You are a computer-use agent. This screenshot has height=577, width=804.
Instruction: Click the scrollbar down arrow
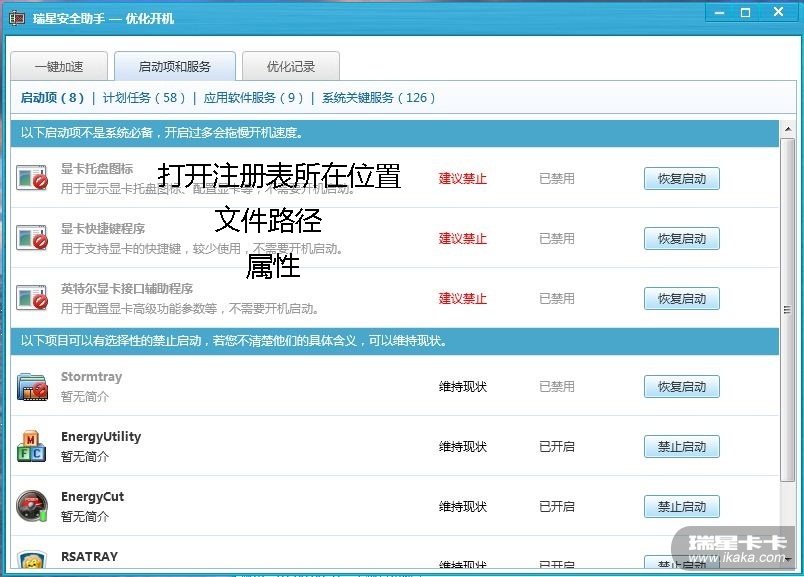coord(788,560)
